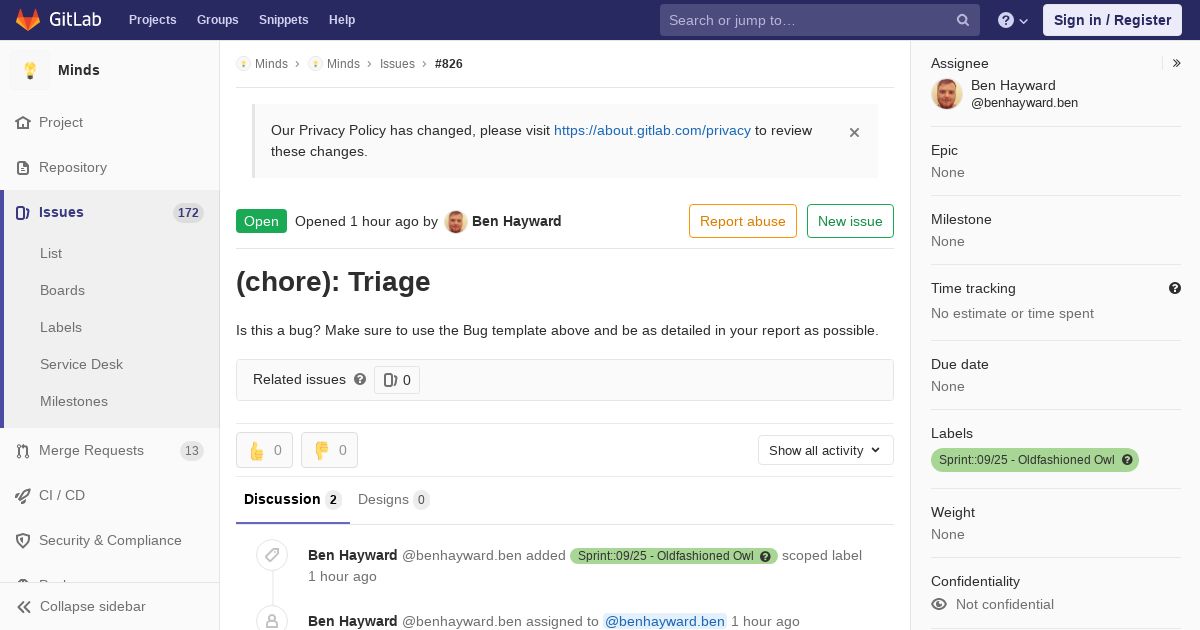Click the Not confidential eye icon
The width and height of the screenshot is (1200, 630).
(x=939, y=604)
